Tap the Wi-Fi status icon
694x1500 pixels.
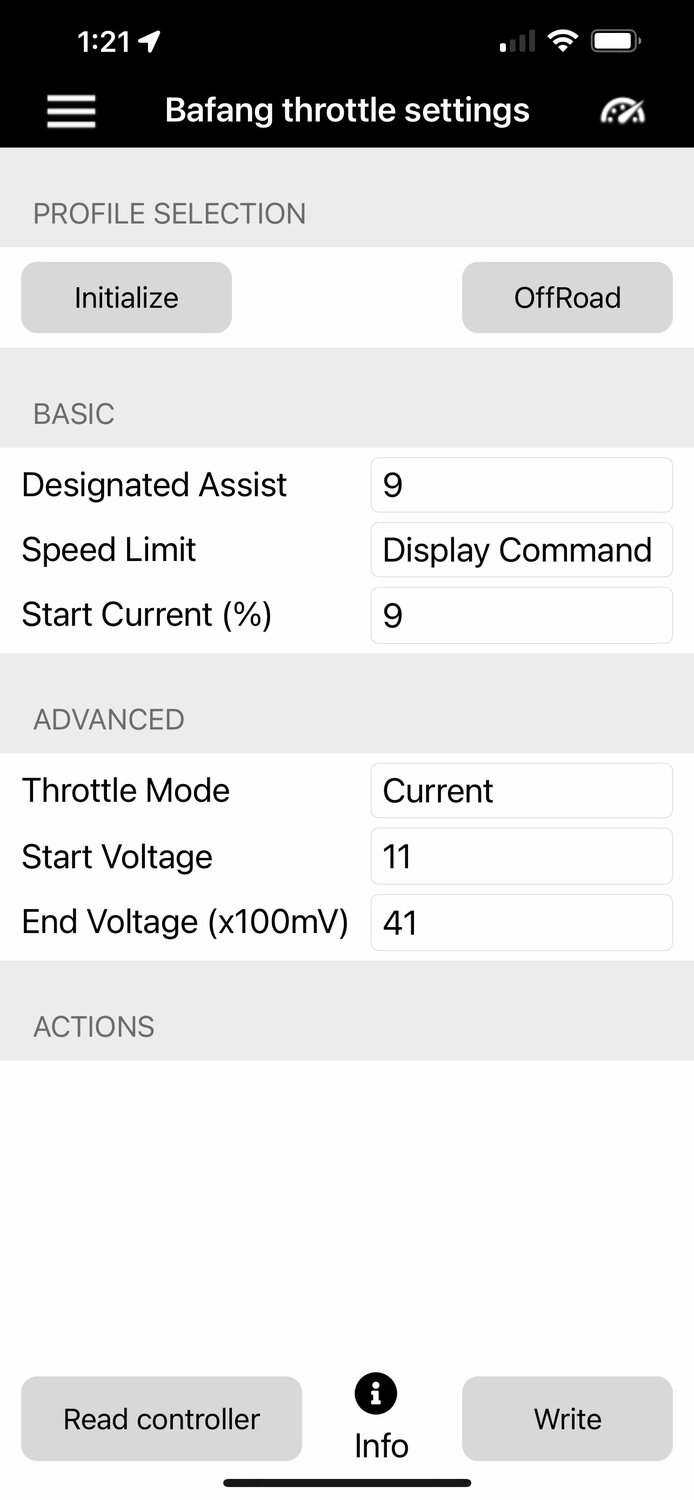click(x=564, y=42)
